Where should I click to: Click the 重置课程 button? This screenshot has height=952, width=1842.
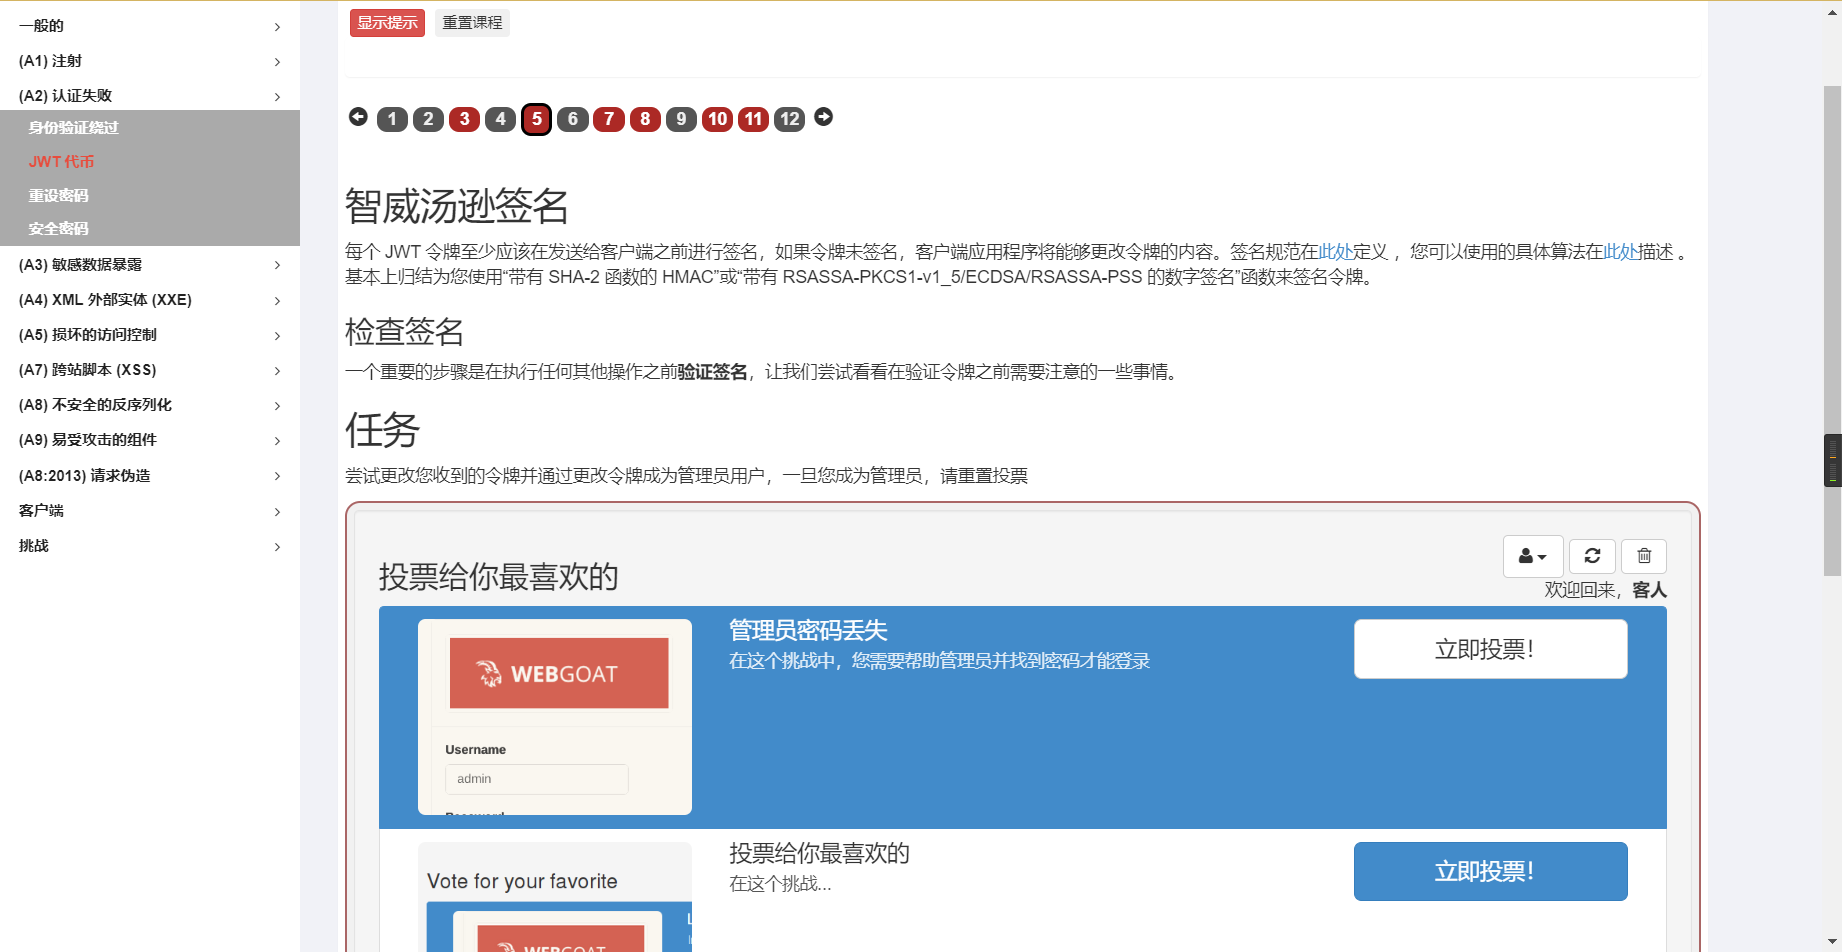pyautogui.click(x=473, y=23)
